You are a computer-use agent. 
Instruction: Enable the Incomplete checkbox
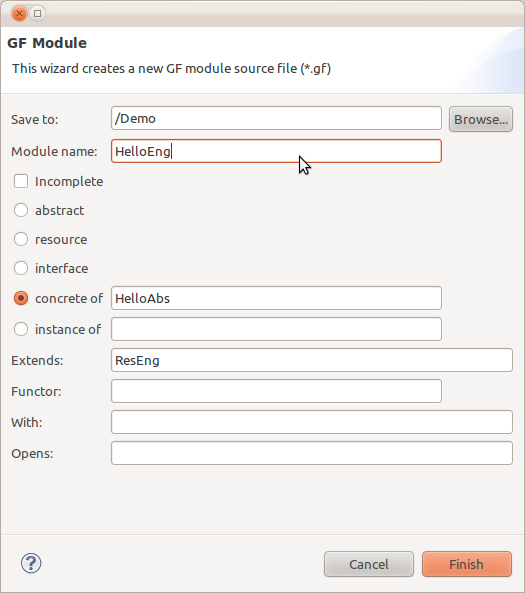point(21,181)
